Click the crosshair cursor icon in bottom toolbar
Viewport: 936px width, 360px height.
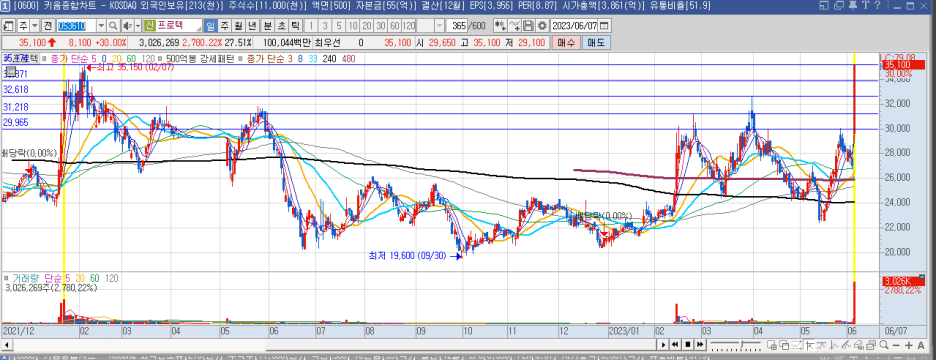[809, 344]
